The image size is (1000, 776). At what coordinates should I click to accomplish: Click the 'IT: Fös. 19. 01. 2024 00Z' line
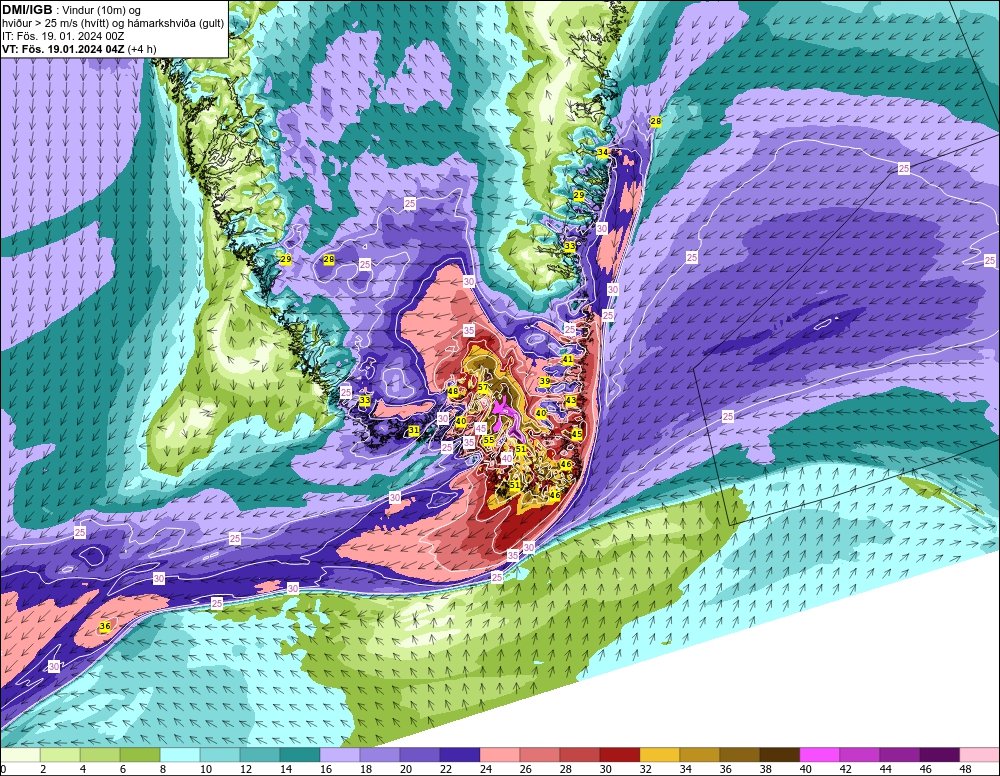[x=63, y=36]
